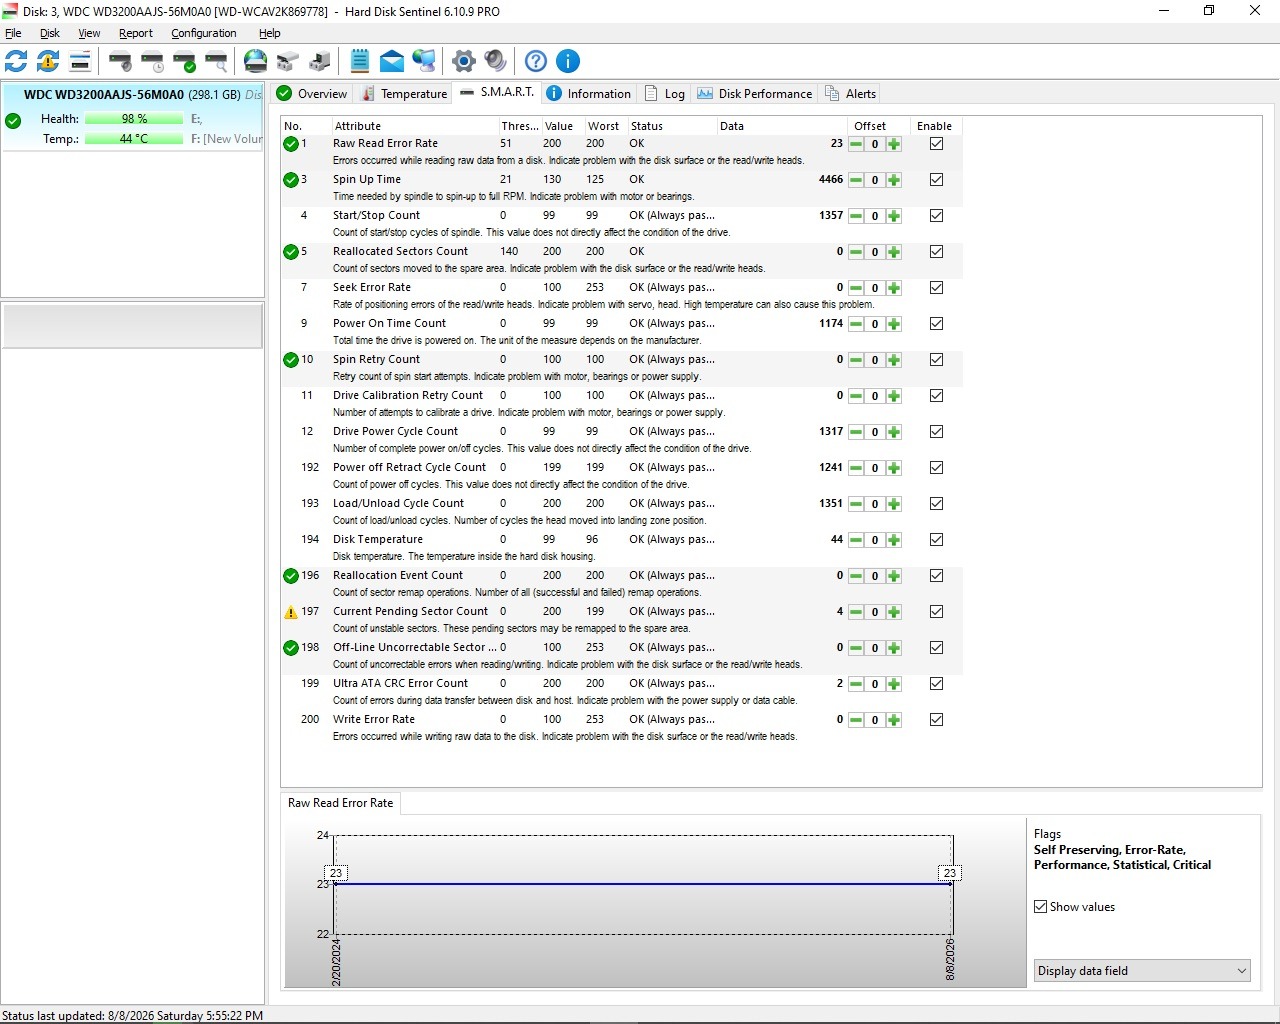This screenshot has width=1280, height=1024.
Task: Click the green check icon beside Reallocated Sectors Count
Action: tap(291, 252)
